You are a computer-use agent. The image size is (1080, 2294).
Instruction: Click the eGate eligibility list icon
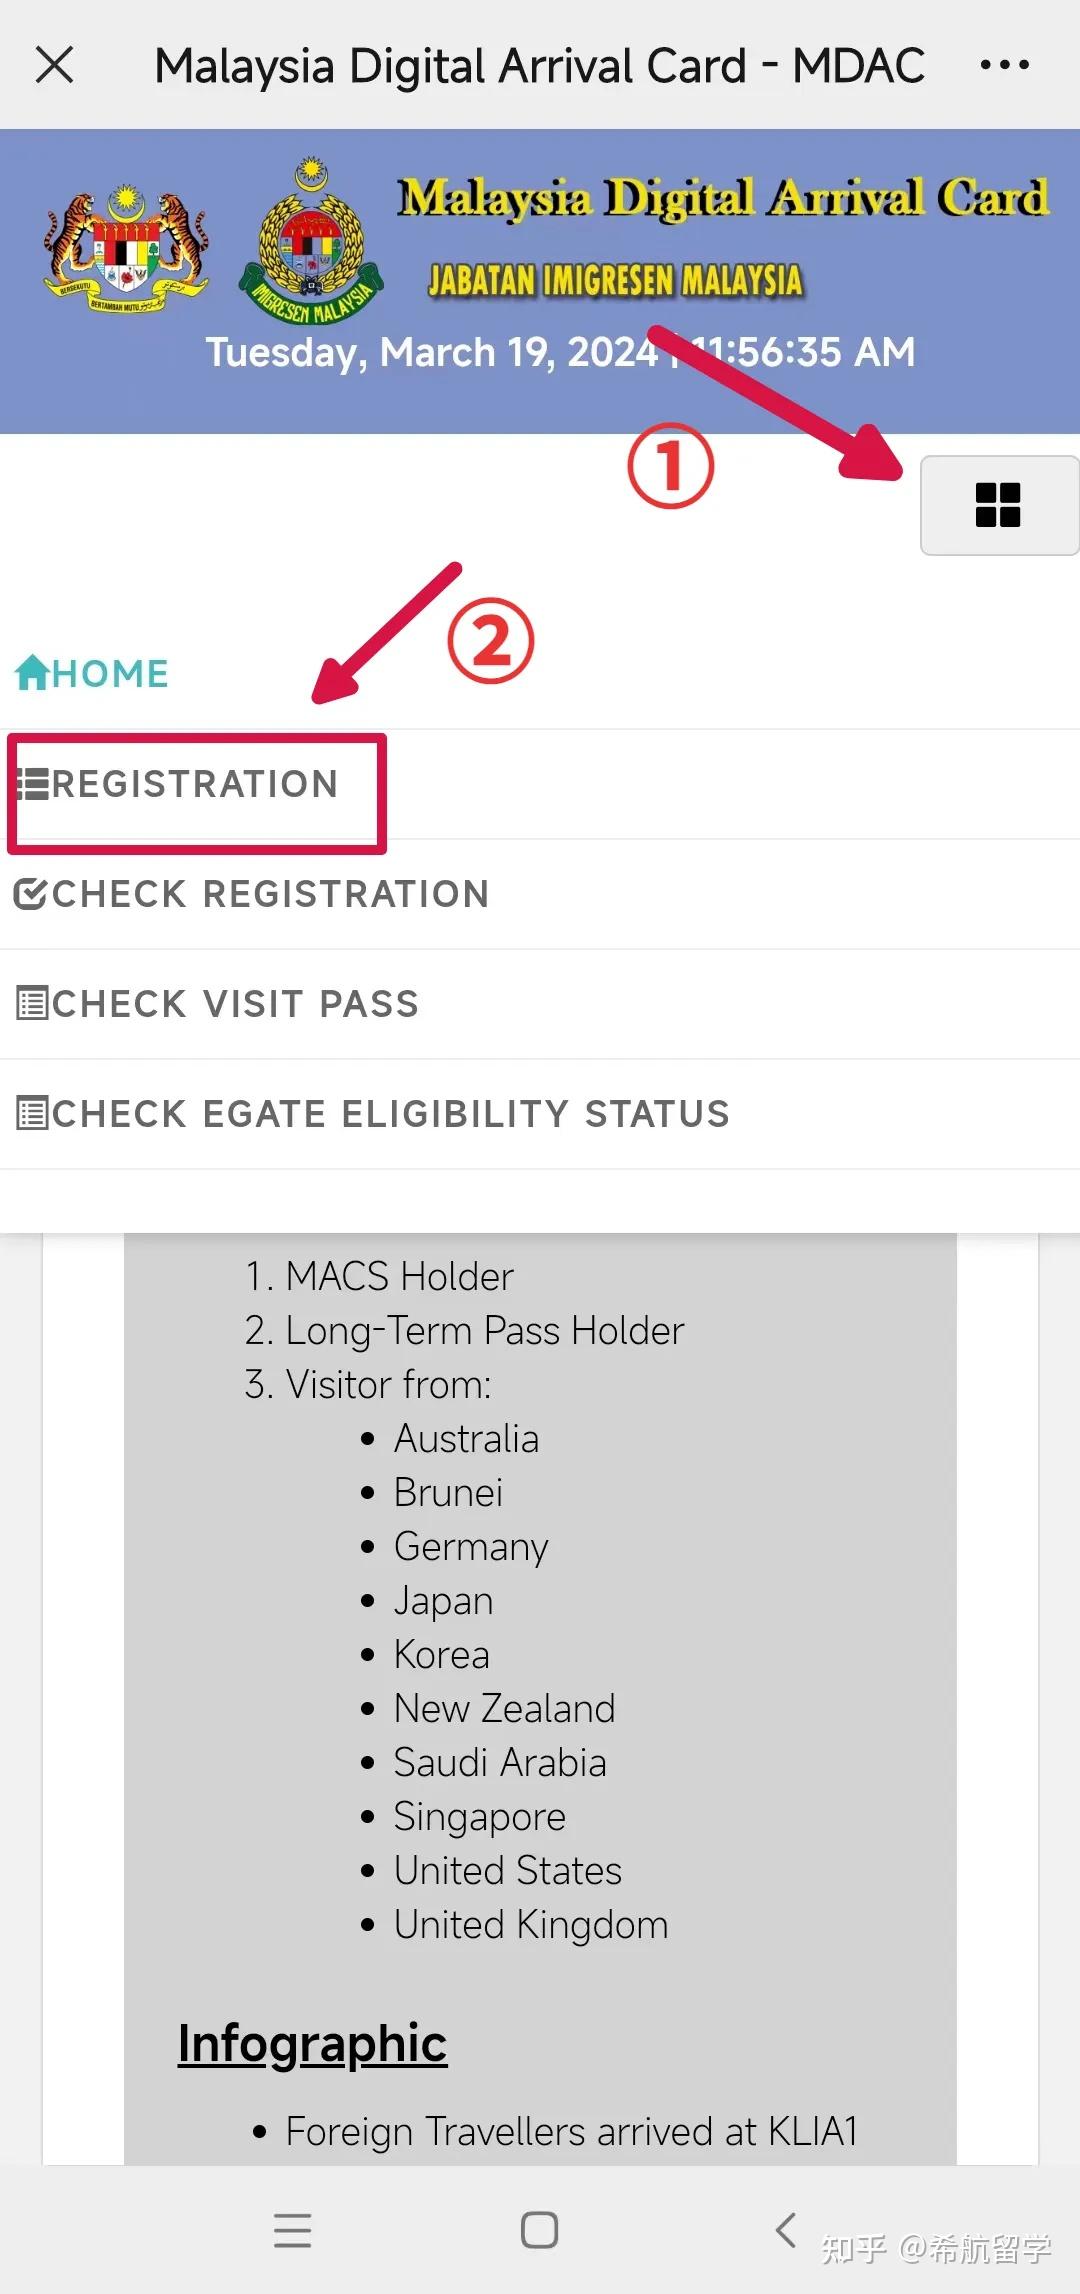(x=32, y=1113)
